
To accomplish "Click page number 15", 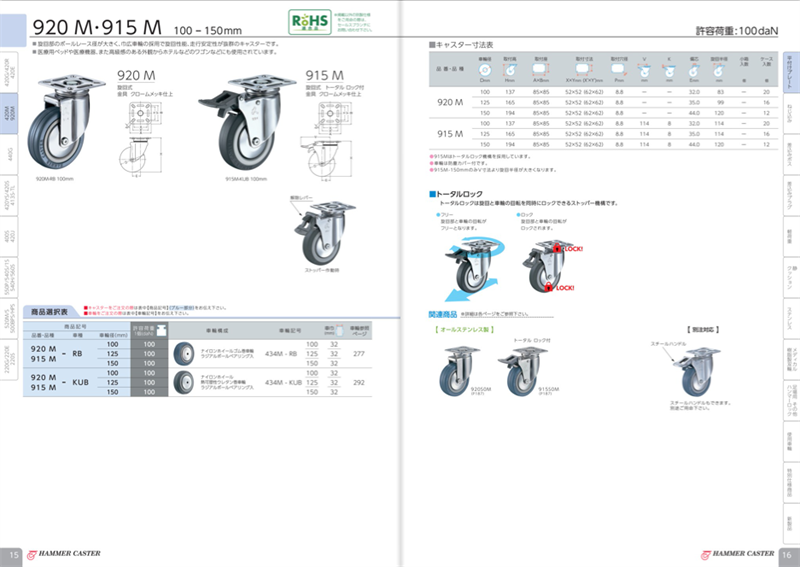I will tap(14, 555).
